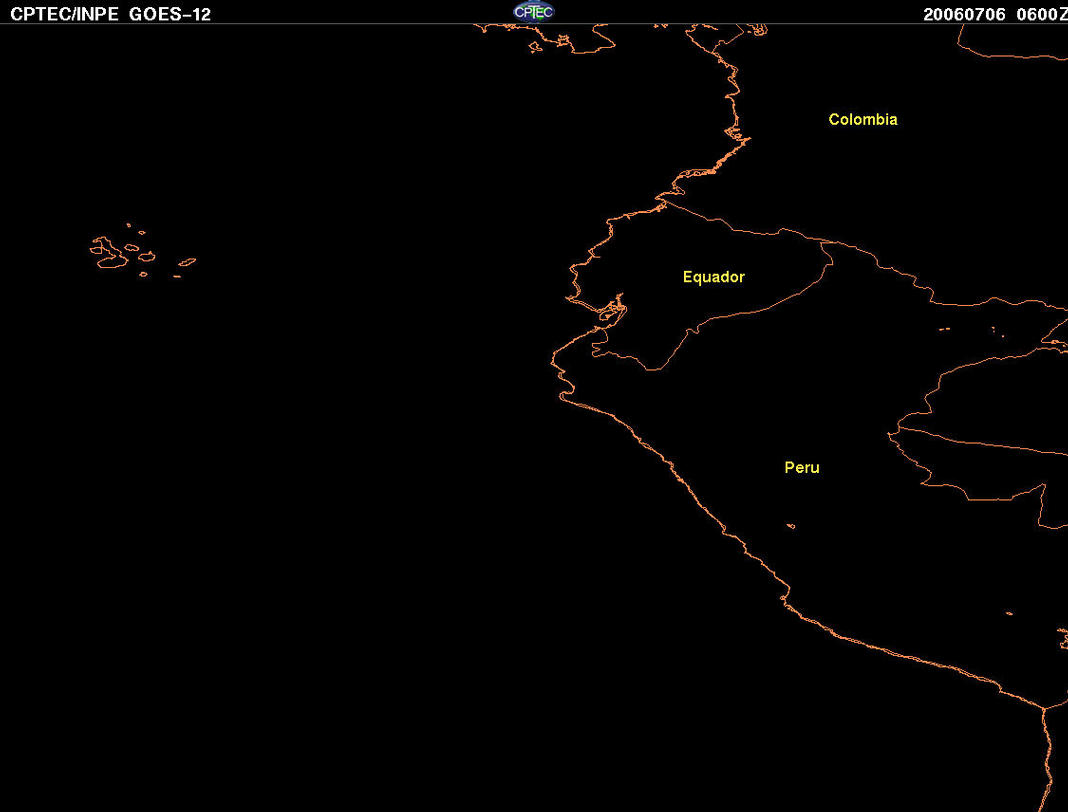Click the '20060706 0600Z' timestamp
This screenshot has width=1068, height=812.
995,14
